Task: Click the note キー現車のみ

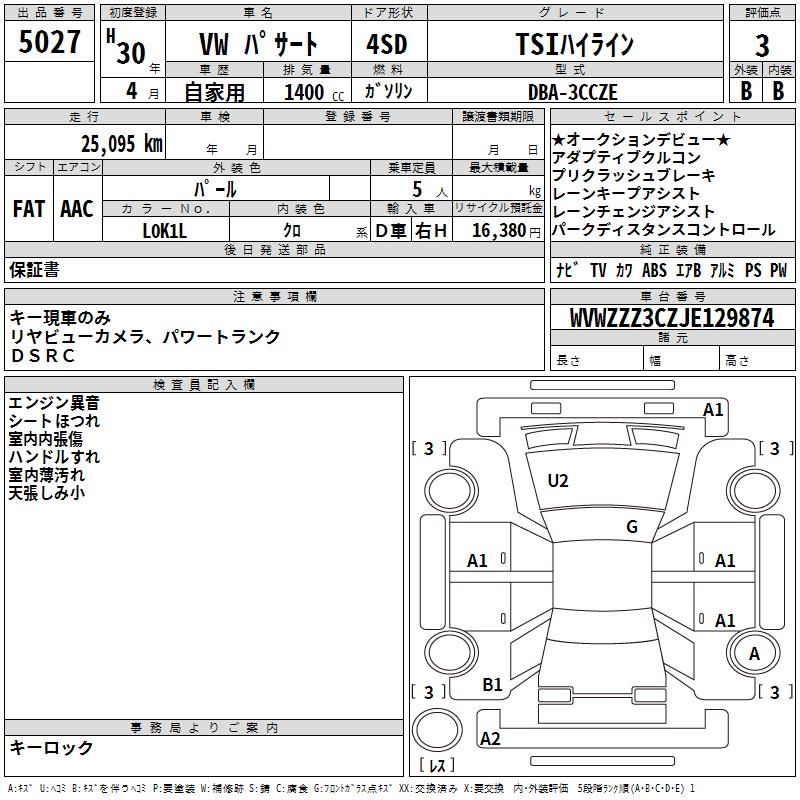Action: (x=60, y=318)
